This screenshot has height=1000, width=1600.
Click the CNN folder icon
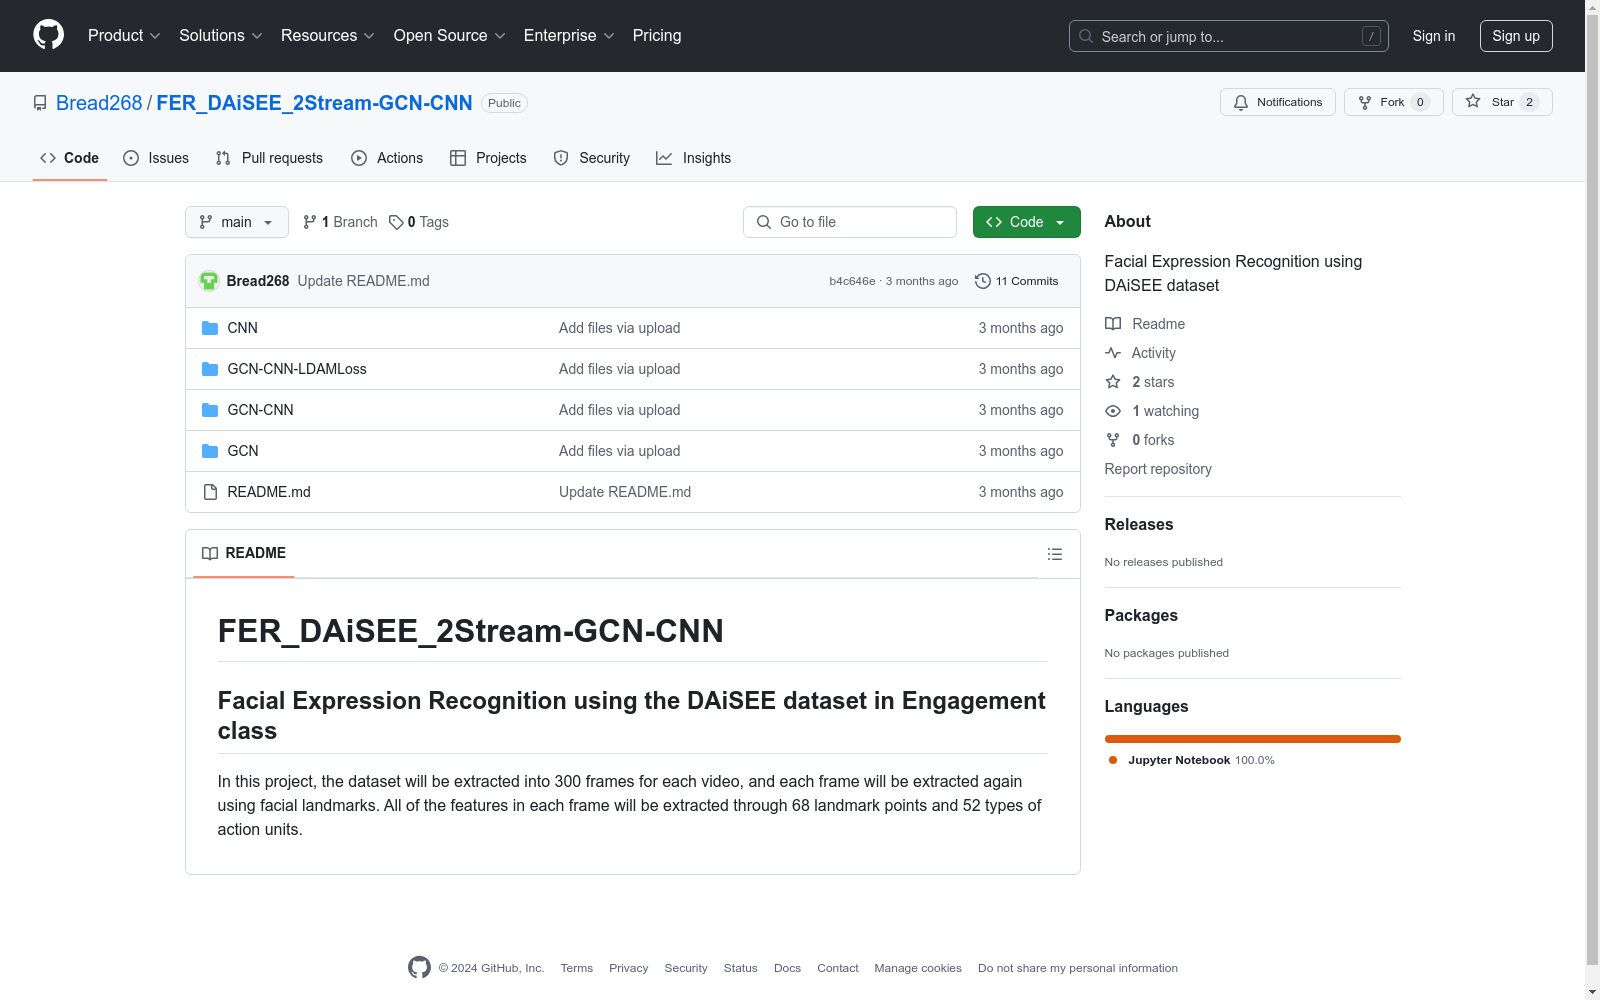[x=210, y=328]
